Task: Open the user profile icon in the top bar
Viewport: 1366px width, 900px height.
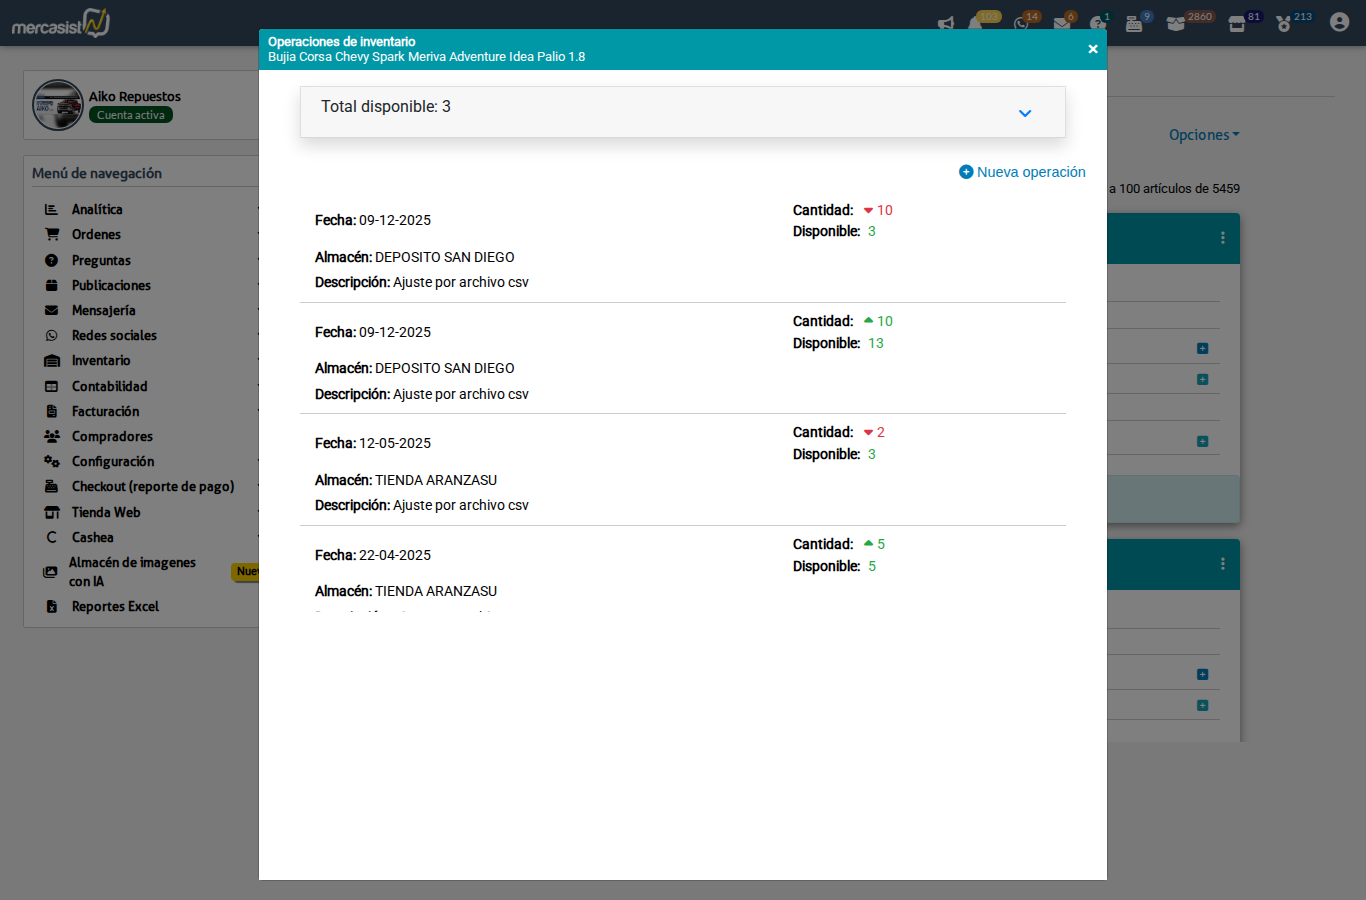Action: point(1339,22)
